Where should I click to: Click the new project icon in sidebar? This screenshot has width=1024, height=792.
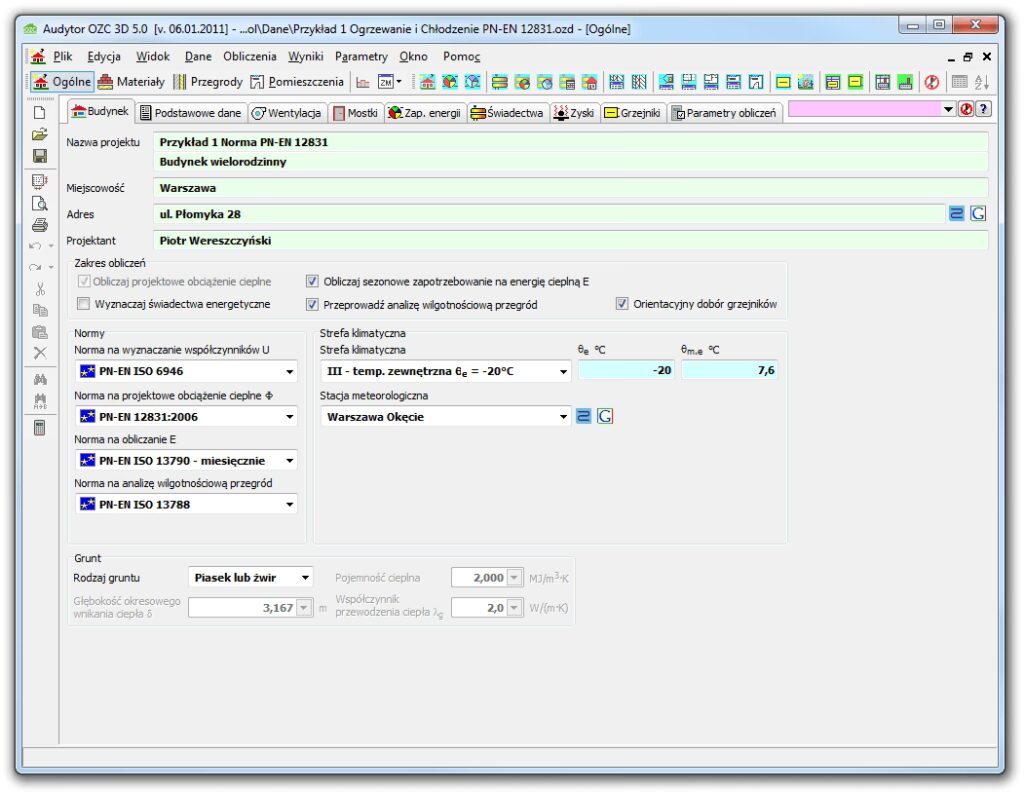(40, 112)
